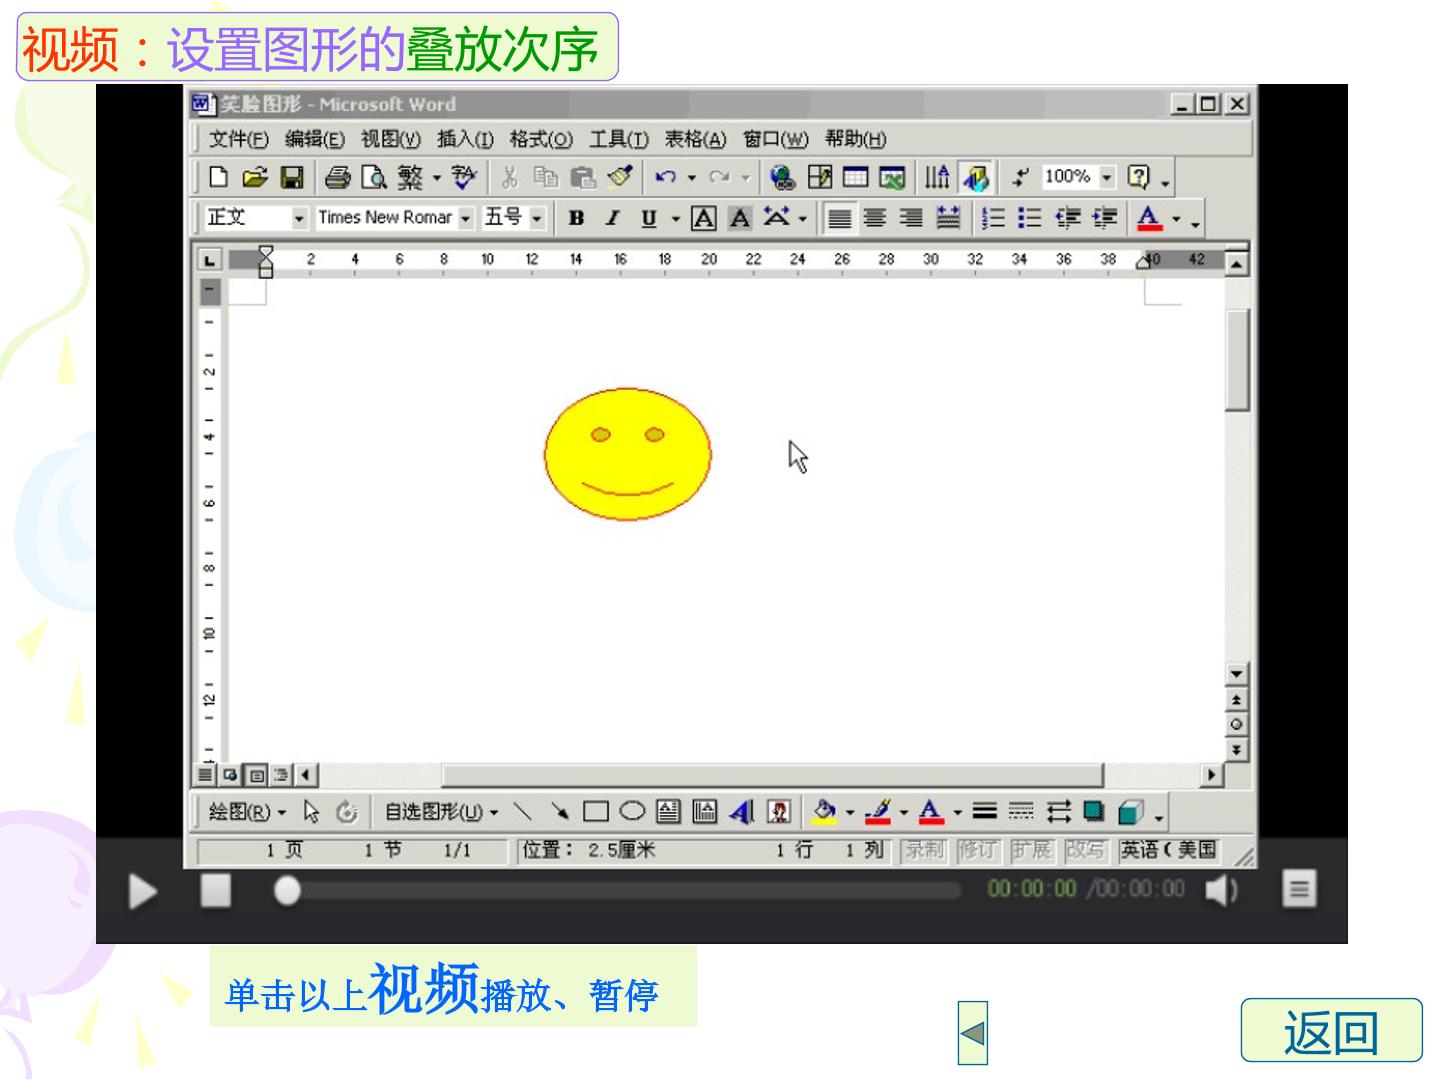This screenshot has width=1440, height=1080.
Task: Select the Rectangle drawing tool
Action: pyautogui.click(x=596, y=812)
